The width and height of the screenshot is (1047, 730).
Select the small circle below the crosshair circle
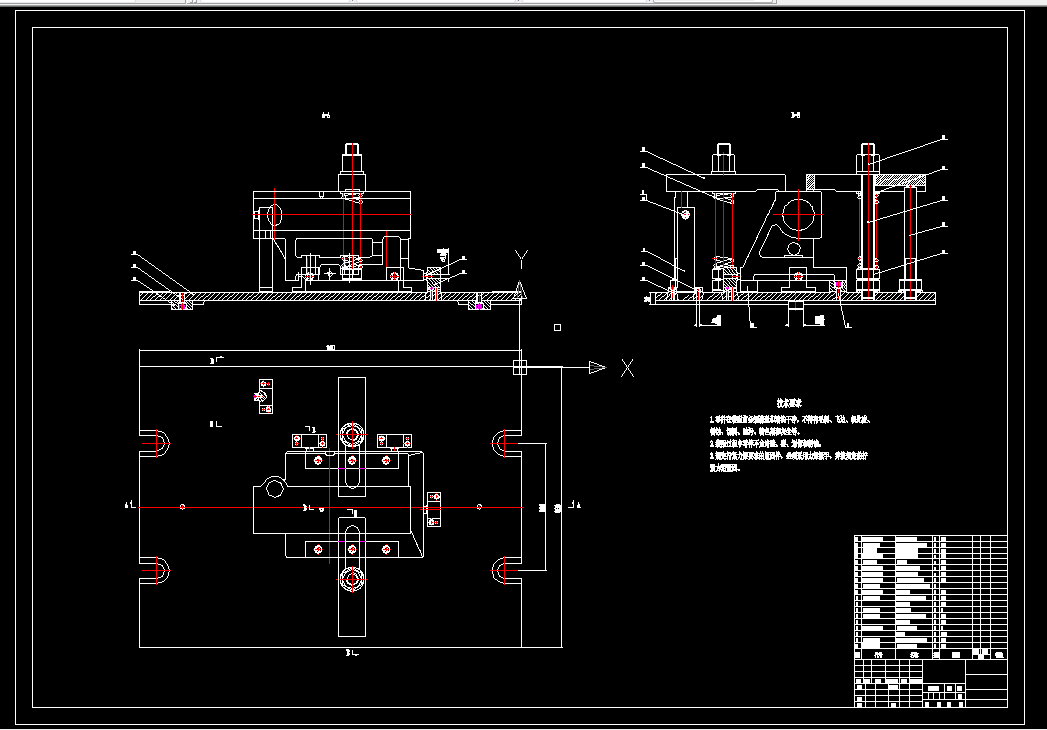pyautogui.click(x=793, y=250)
